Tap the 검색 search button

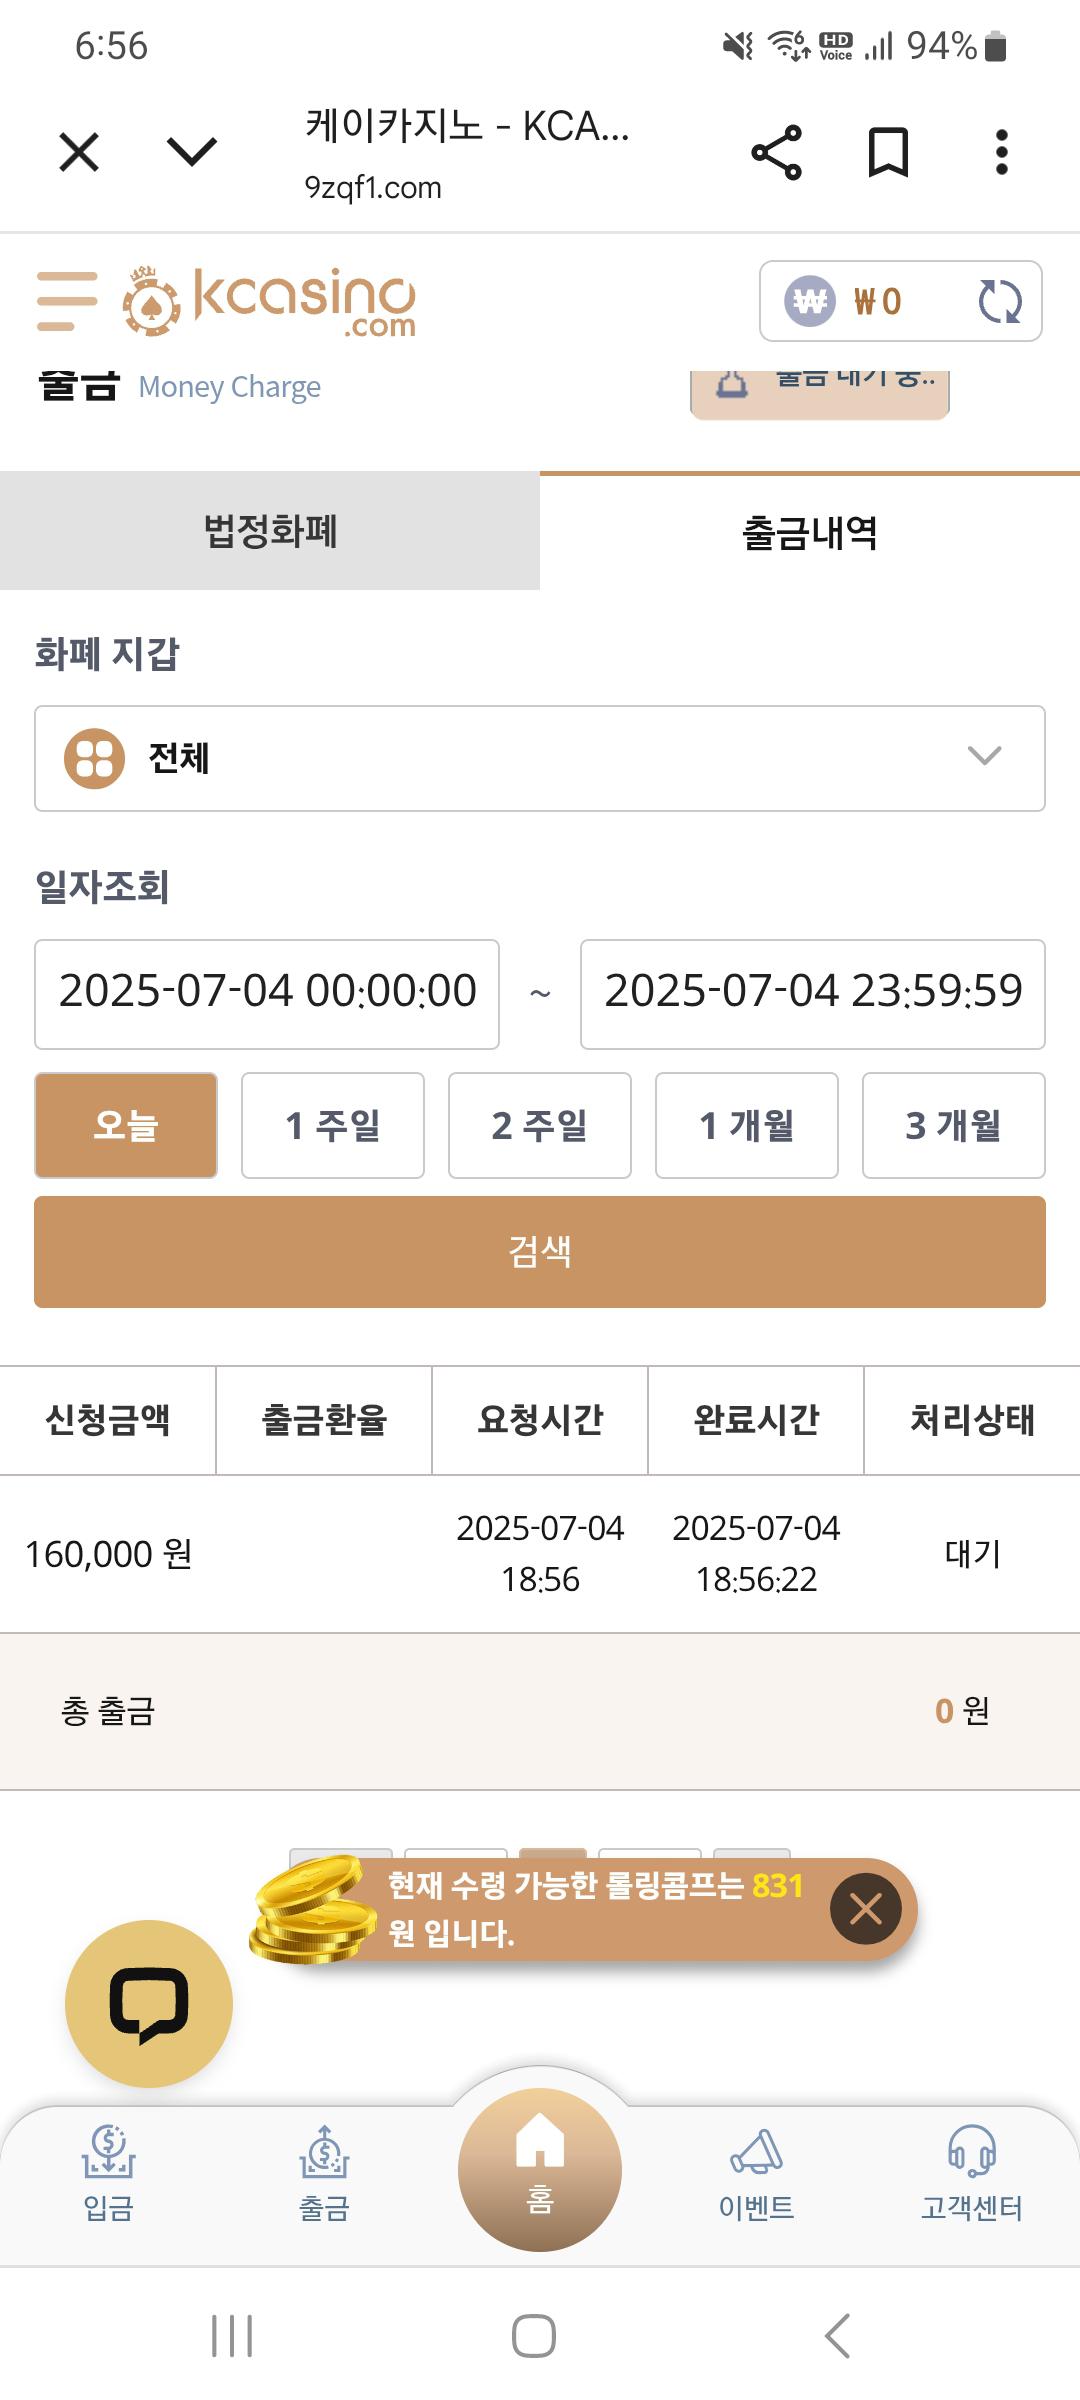pyautogui.click(x=540, y=1252)
